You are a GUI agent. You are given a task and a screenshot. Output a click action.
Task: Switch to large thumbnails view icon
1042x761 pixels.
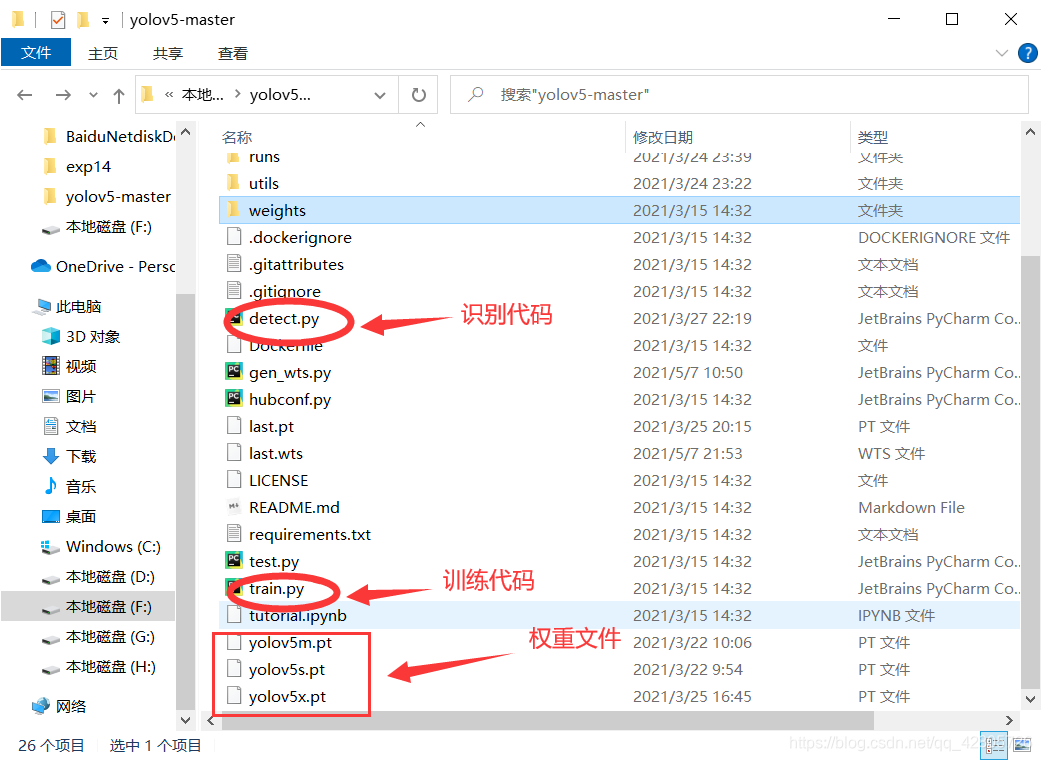coord(1022,746)
